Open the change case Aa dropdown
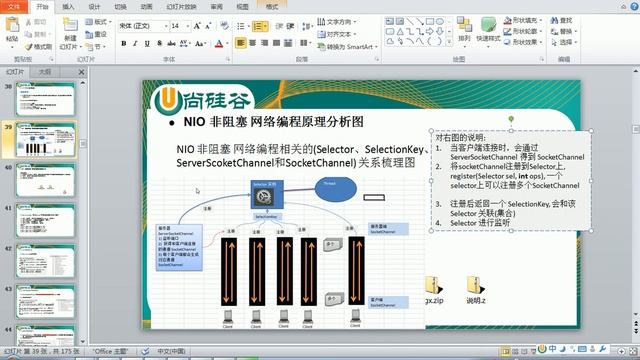The height and width of the screenshot is (360, 640). pos(201,43)
